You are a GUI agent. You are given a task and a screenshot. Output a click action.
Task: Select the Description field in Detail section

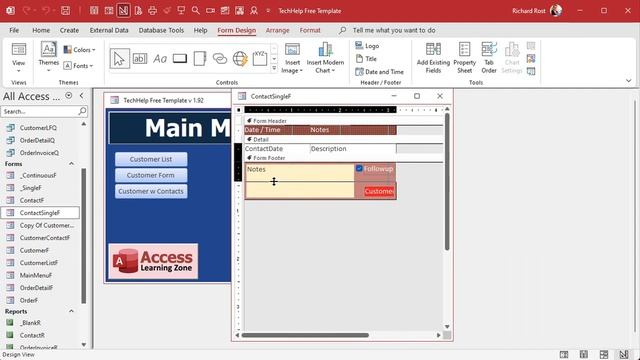(353, 149)
